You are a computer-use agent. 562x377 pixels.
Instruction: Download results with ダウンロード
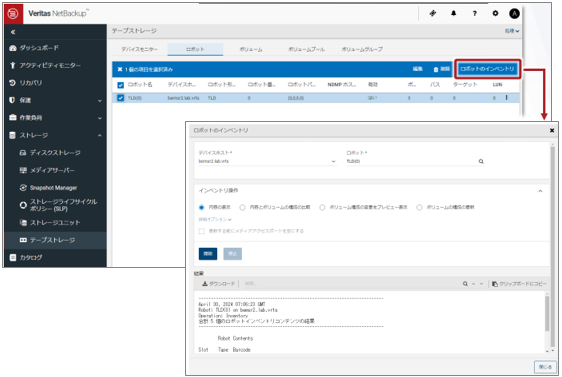point(219,284)
